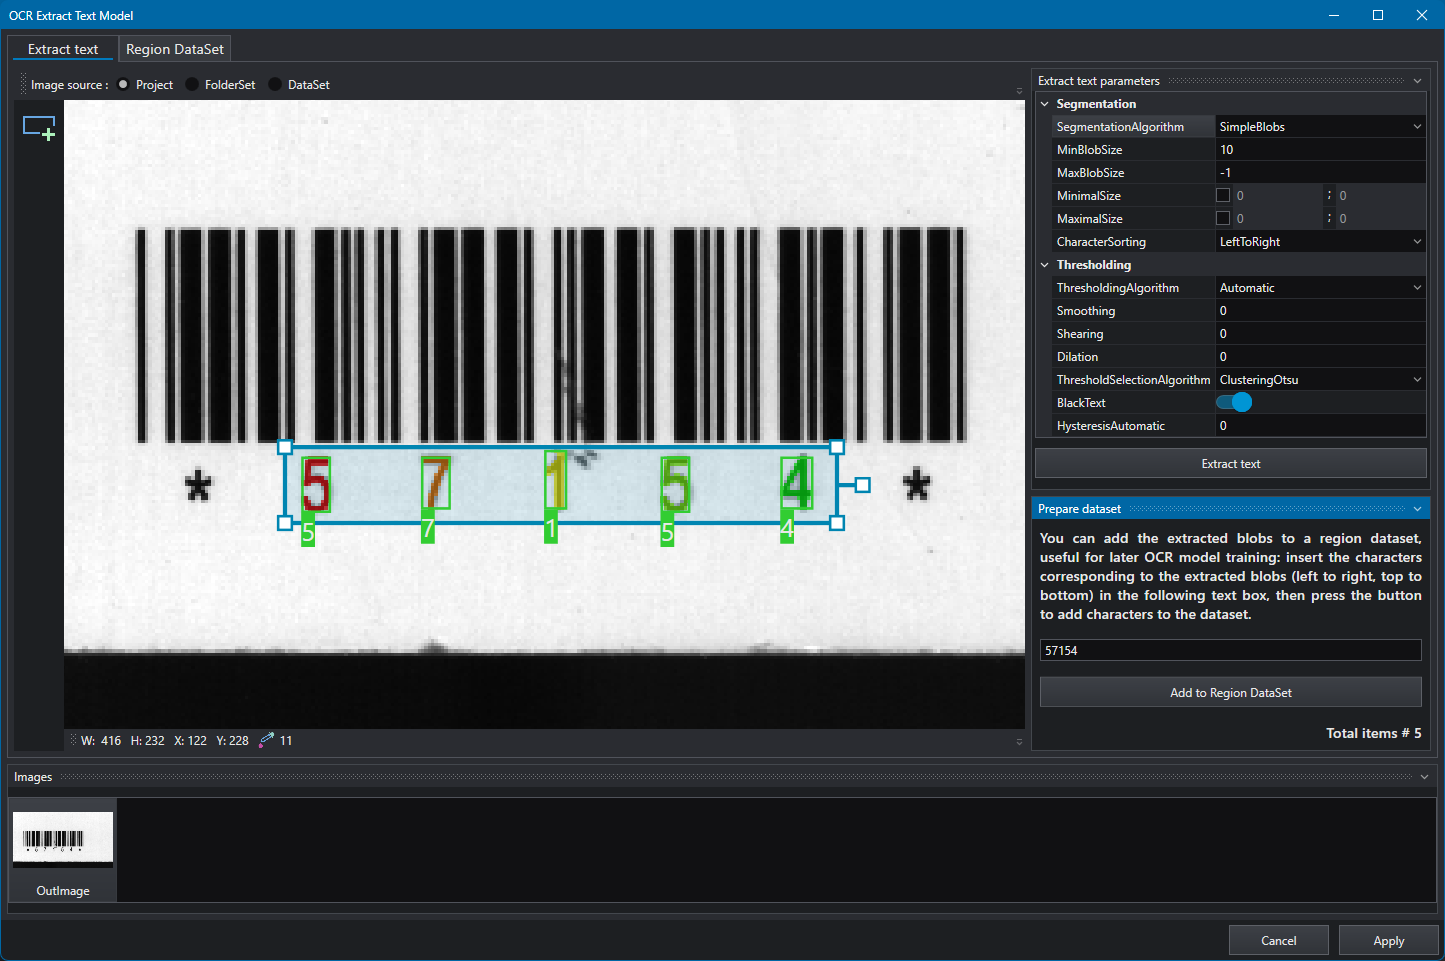Click the ROI top-left corner handle
Screen dimensions: 1445x961
tap(285, 447)
